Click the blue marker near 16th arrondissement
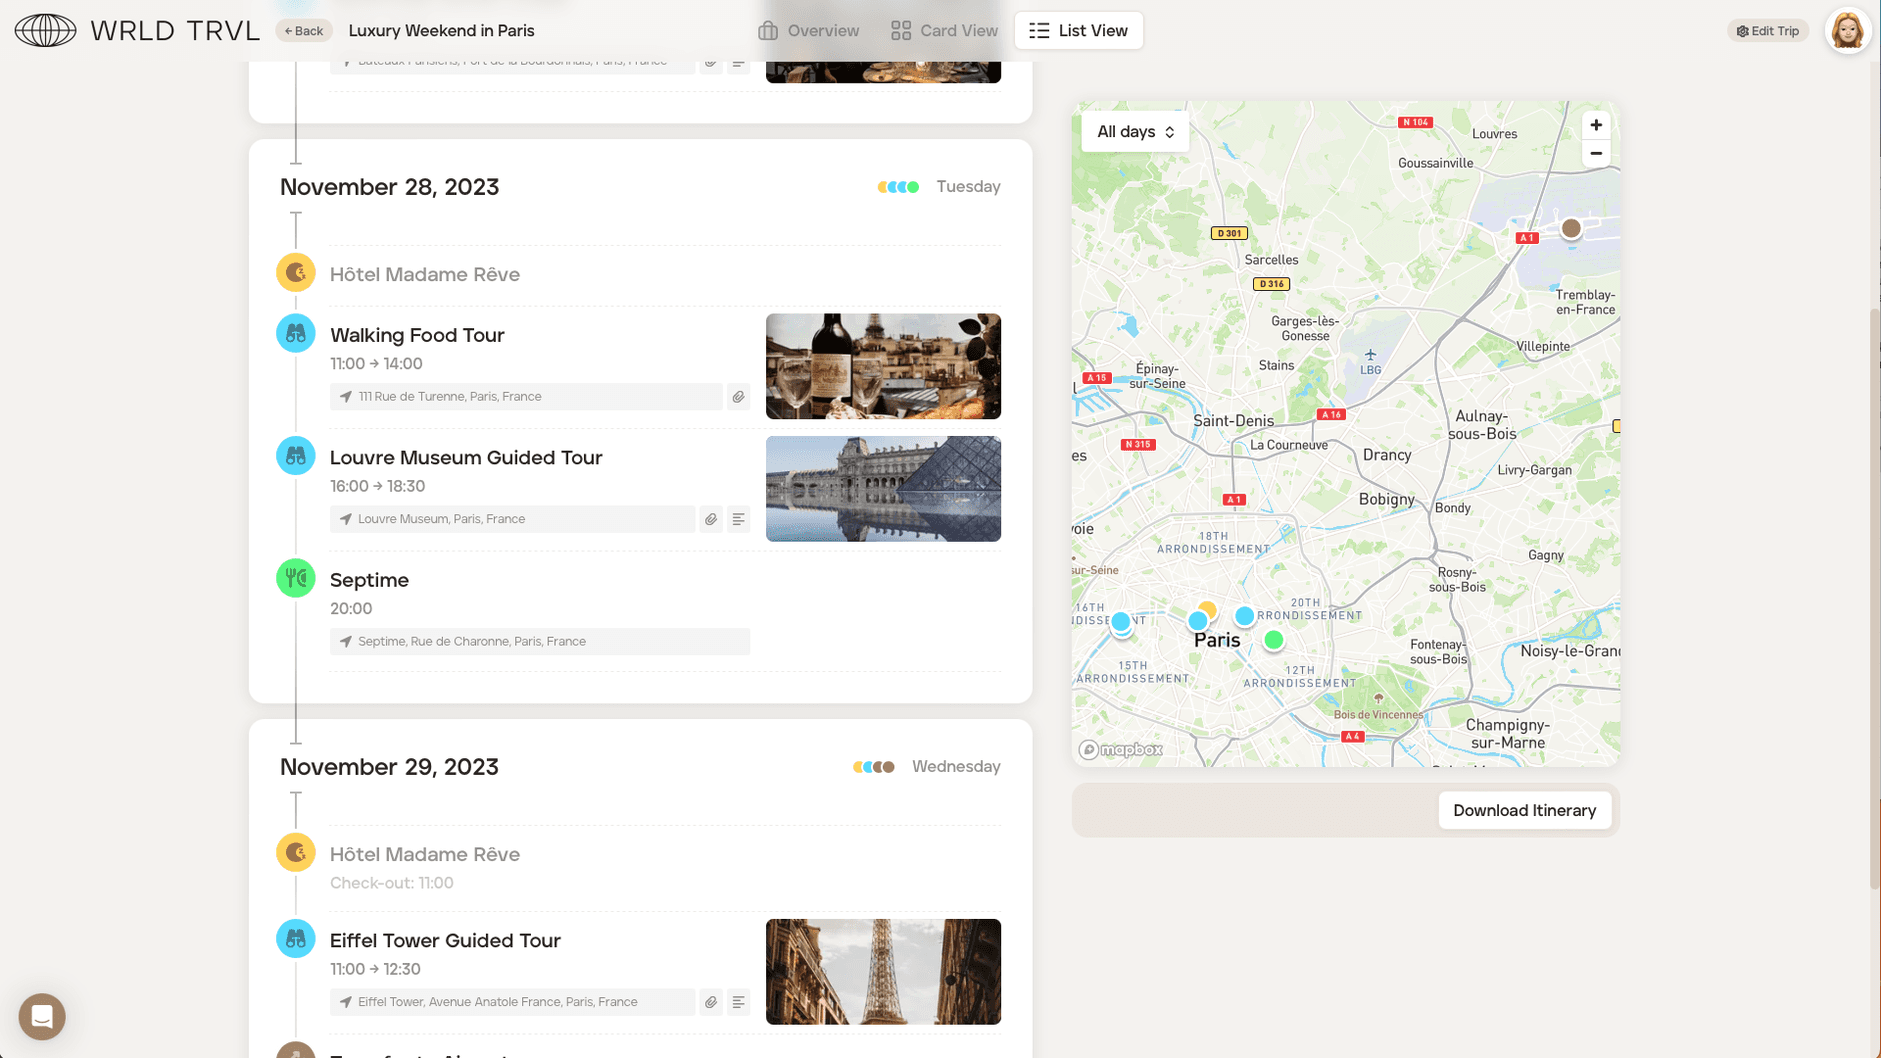1881x1058 pixels. (x=1120, y=621)
